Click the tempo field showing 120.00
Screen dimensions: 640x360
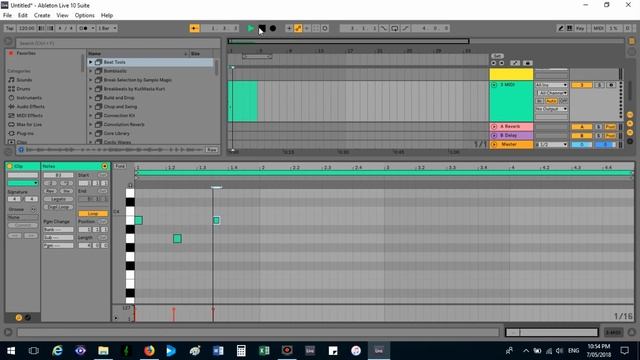point(26,28)
